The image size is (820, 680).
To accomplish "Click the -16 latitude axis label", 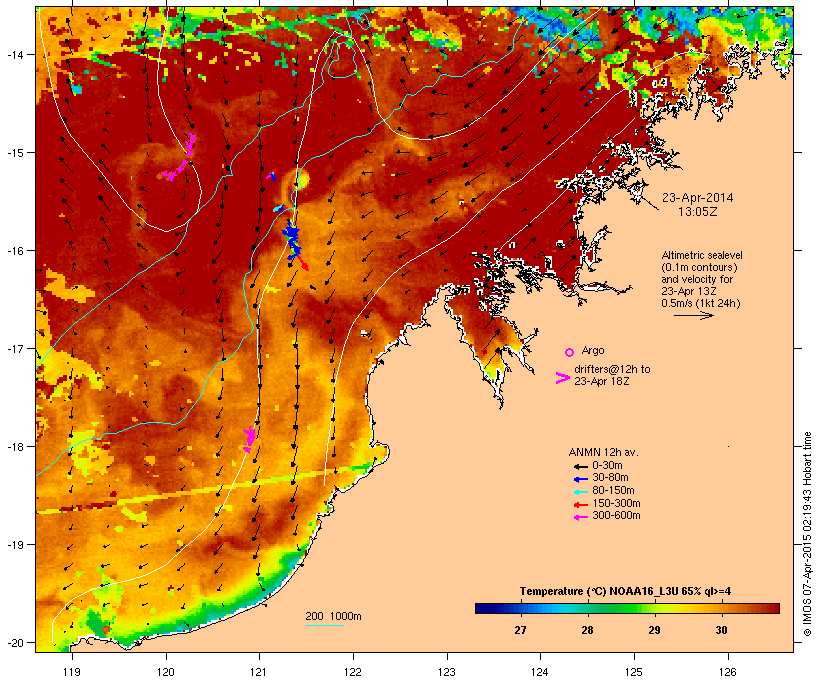I will pyautogui.click(x=14, y=251).
